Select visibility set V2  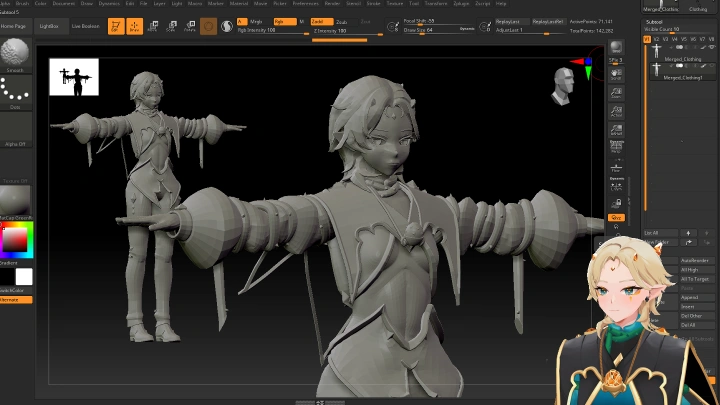click(x=656, y=39)
